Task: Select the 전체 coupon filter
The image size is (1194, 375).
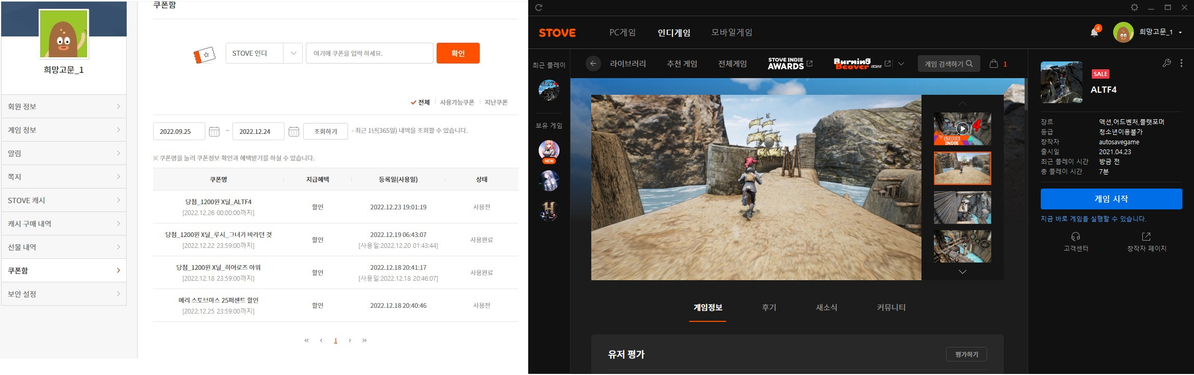Action: [420, 101]
